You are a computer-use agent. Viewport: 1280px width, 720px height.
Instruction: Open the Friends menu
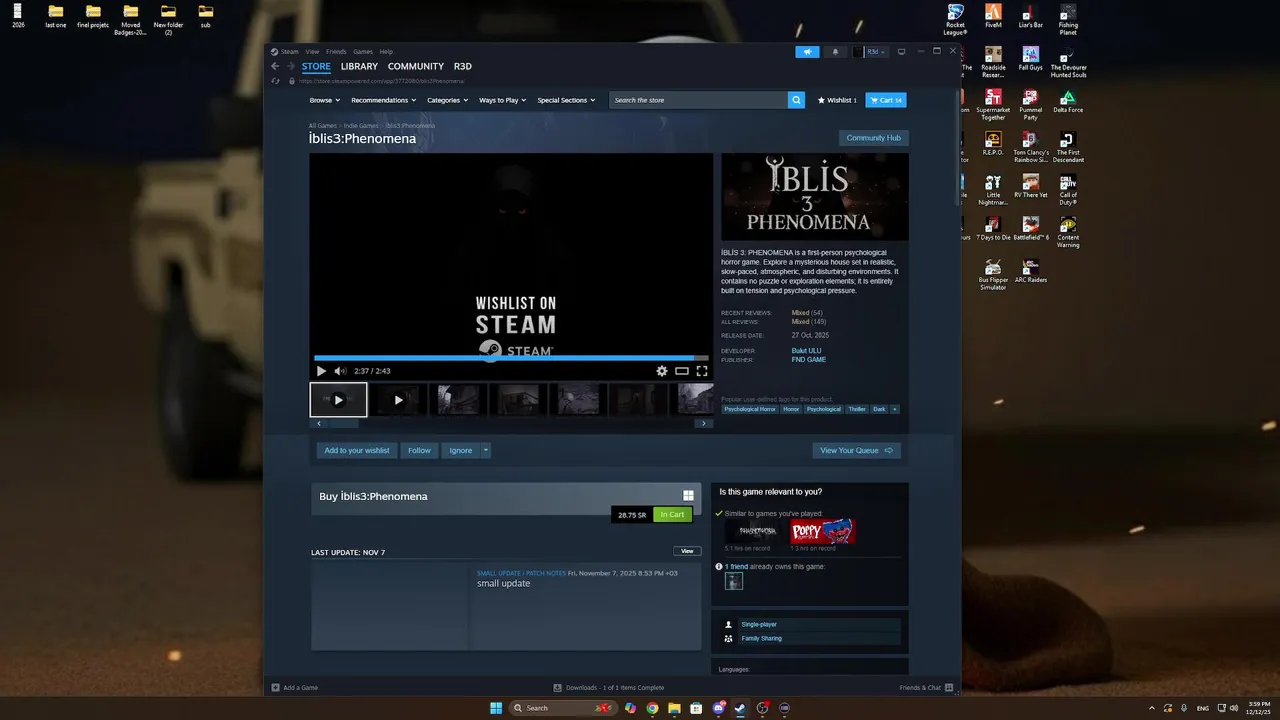pos(336,51)
